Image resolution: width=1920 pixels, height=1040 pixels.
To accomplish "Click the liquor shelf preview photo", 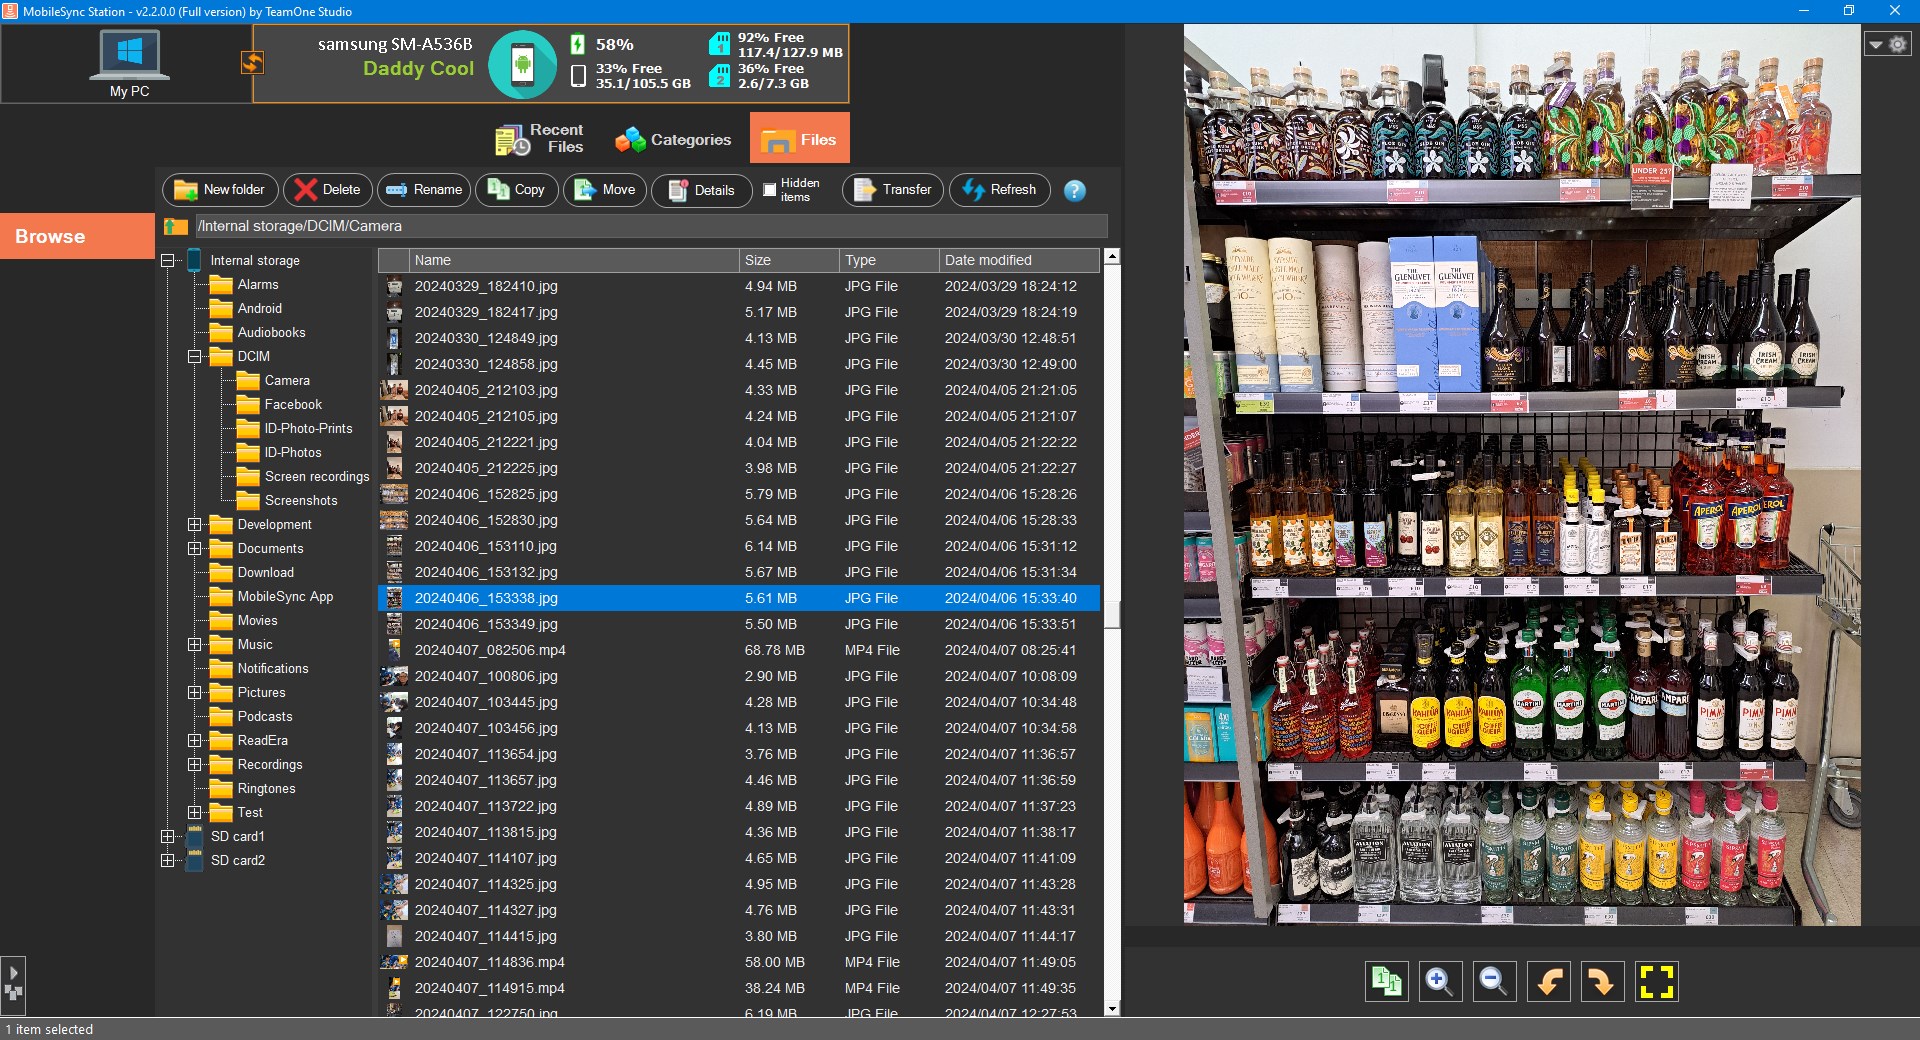I will (x=1522, y=475).
